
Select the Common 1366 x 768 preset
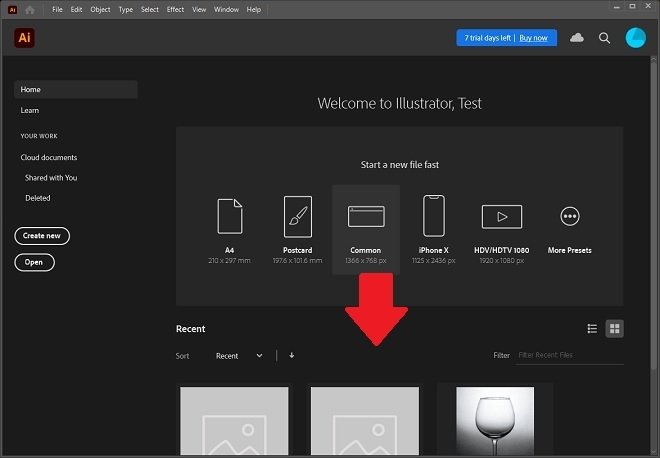click(x=366, y=230)
